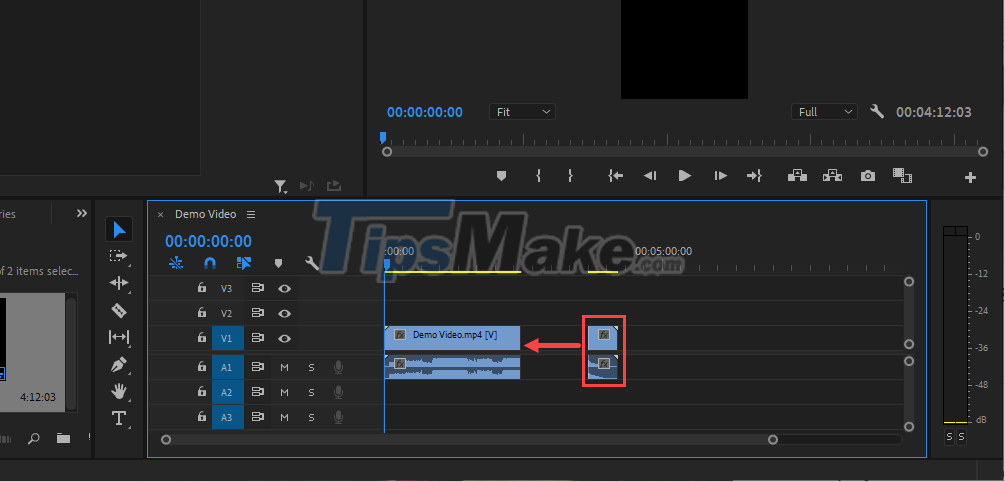Toggle Snap in the timeline

pos(210,263)
